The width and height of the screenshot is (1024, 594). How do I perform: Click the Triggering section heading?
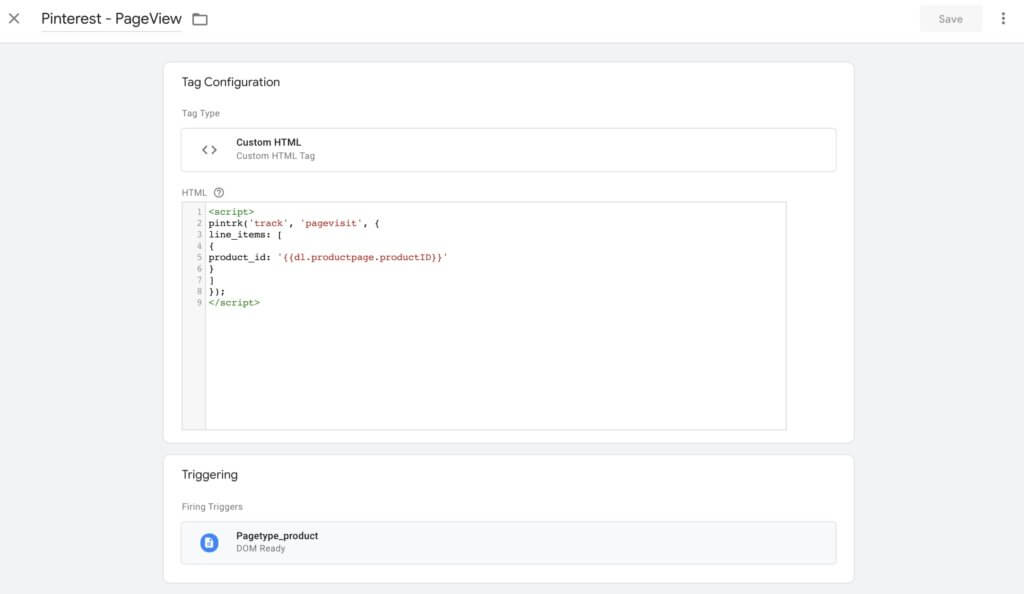click(x=210, y=475)
